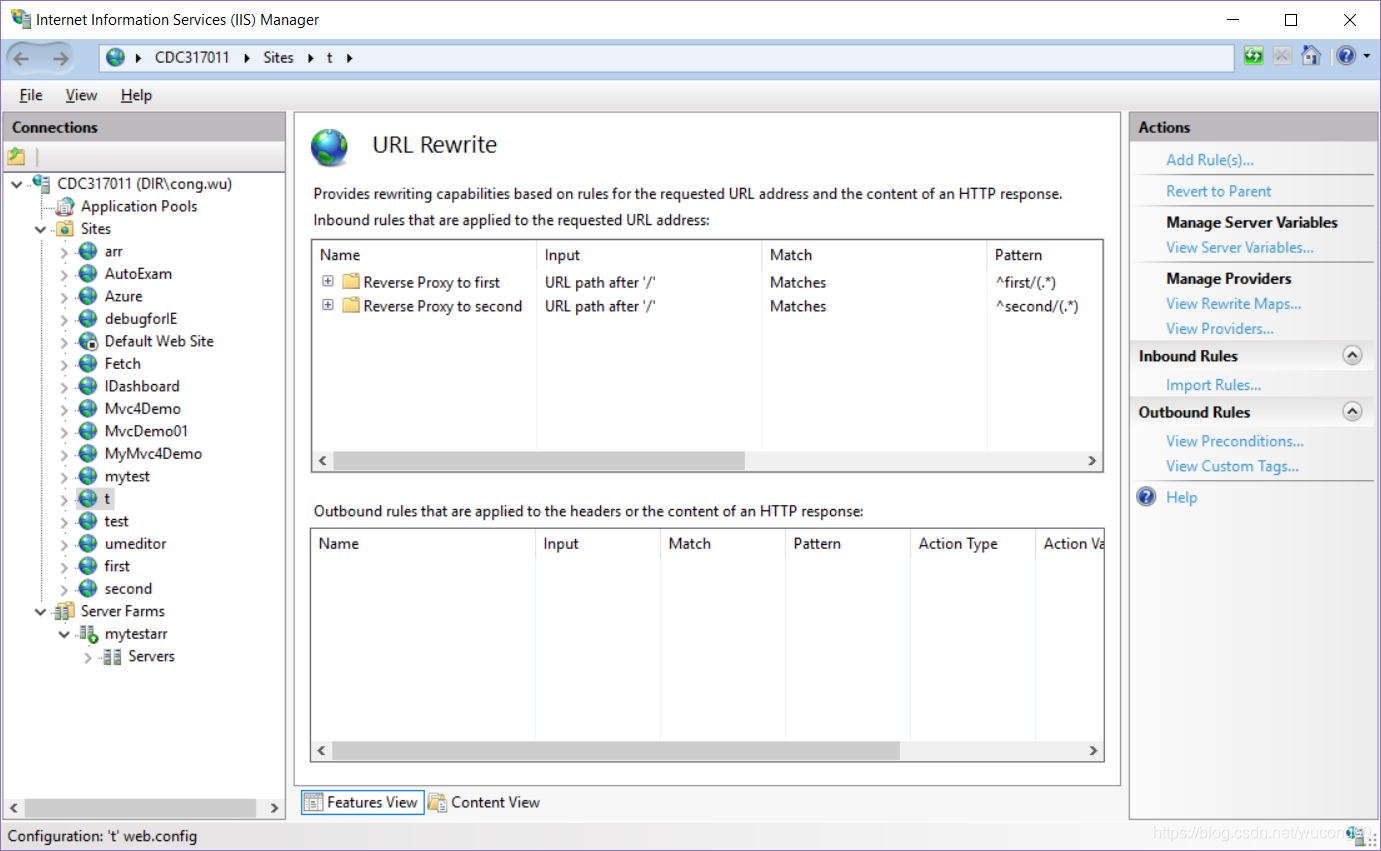The image size is (1381, 851).
Task: Expand the Servers tree node
Action: click(x=88, y=657)
